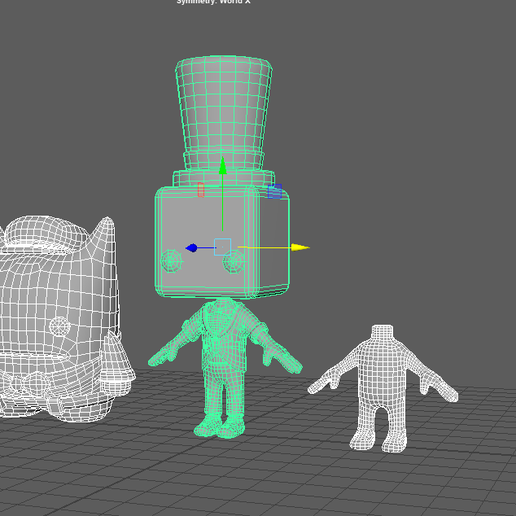Select the green wireframe character body
The height and width of the screenshot is (516, 516).
(225, 367)
